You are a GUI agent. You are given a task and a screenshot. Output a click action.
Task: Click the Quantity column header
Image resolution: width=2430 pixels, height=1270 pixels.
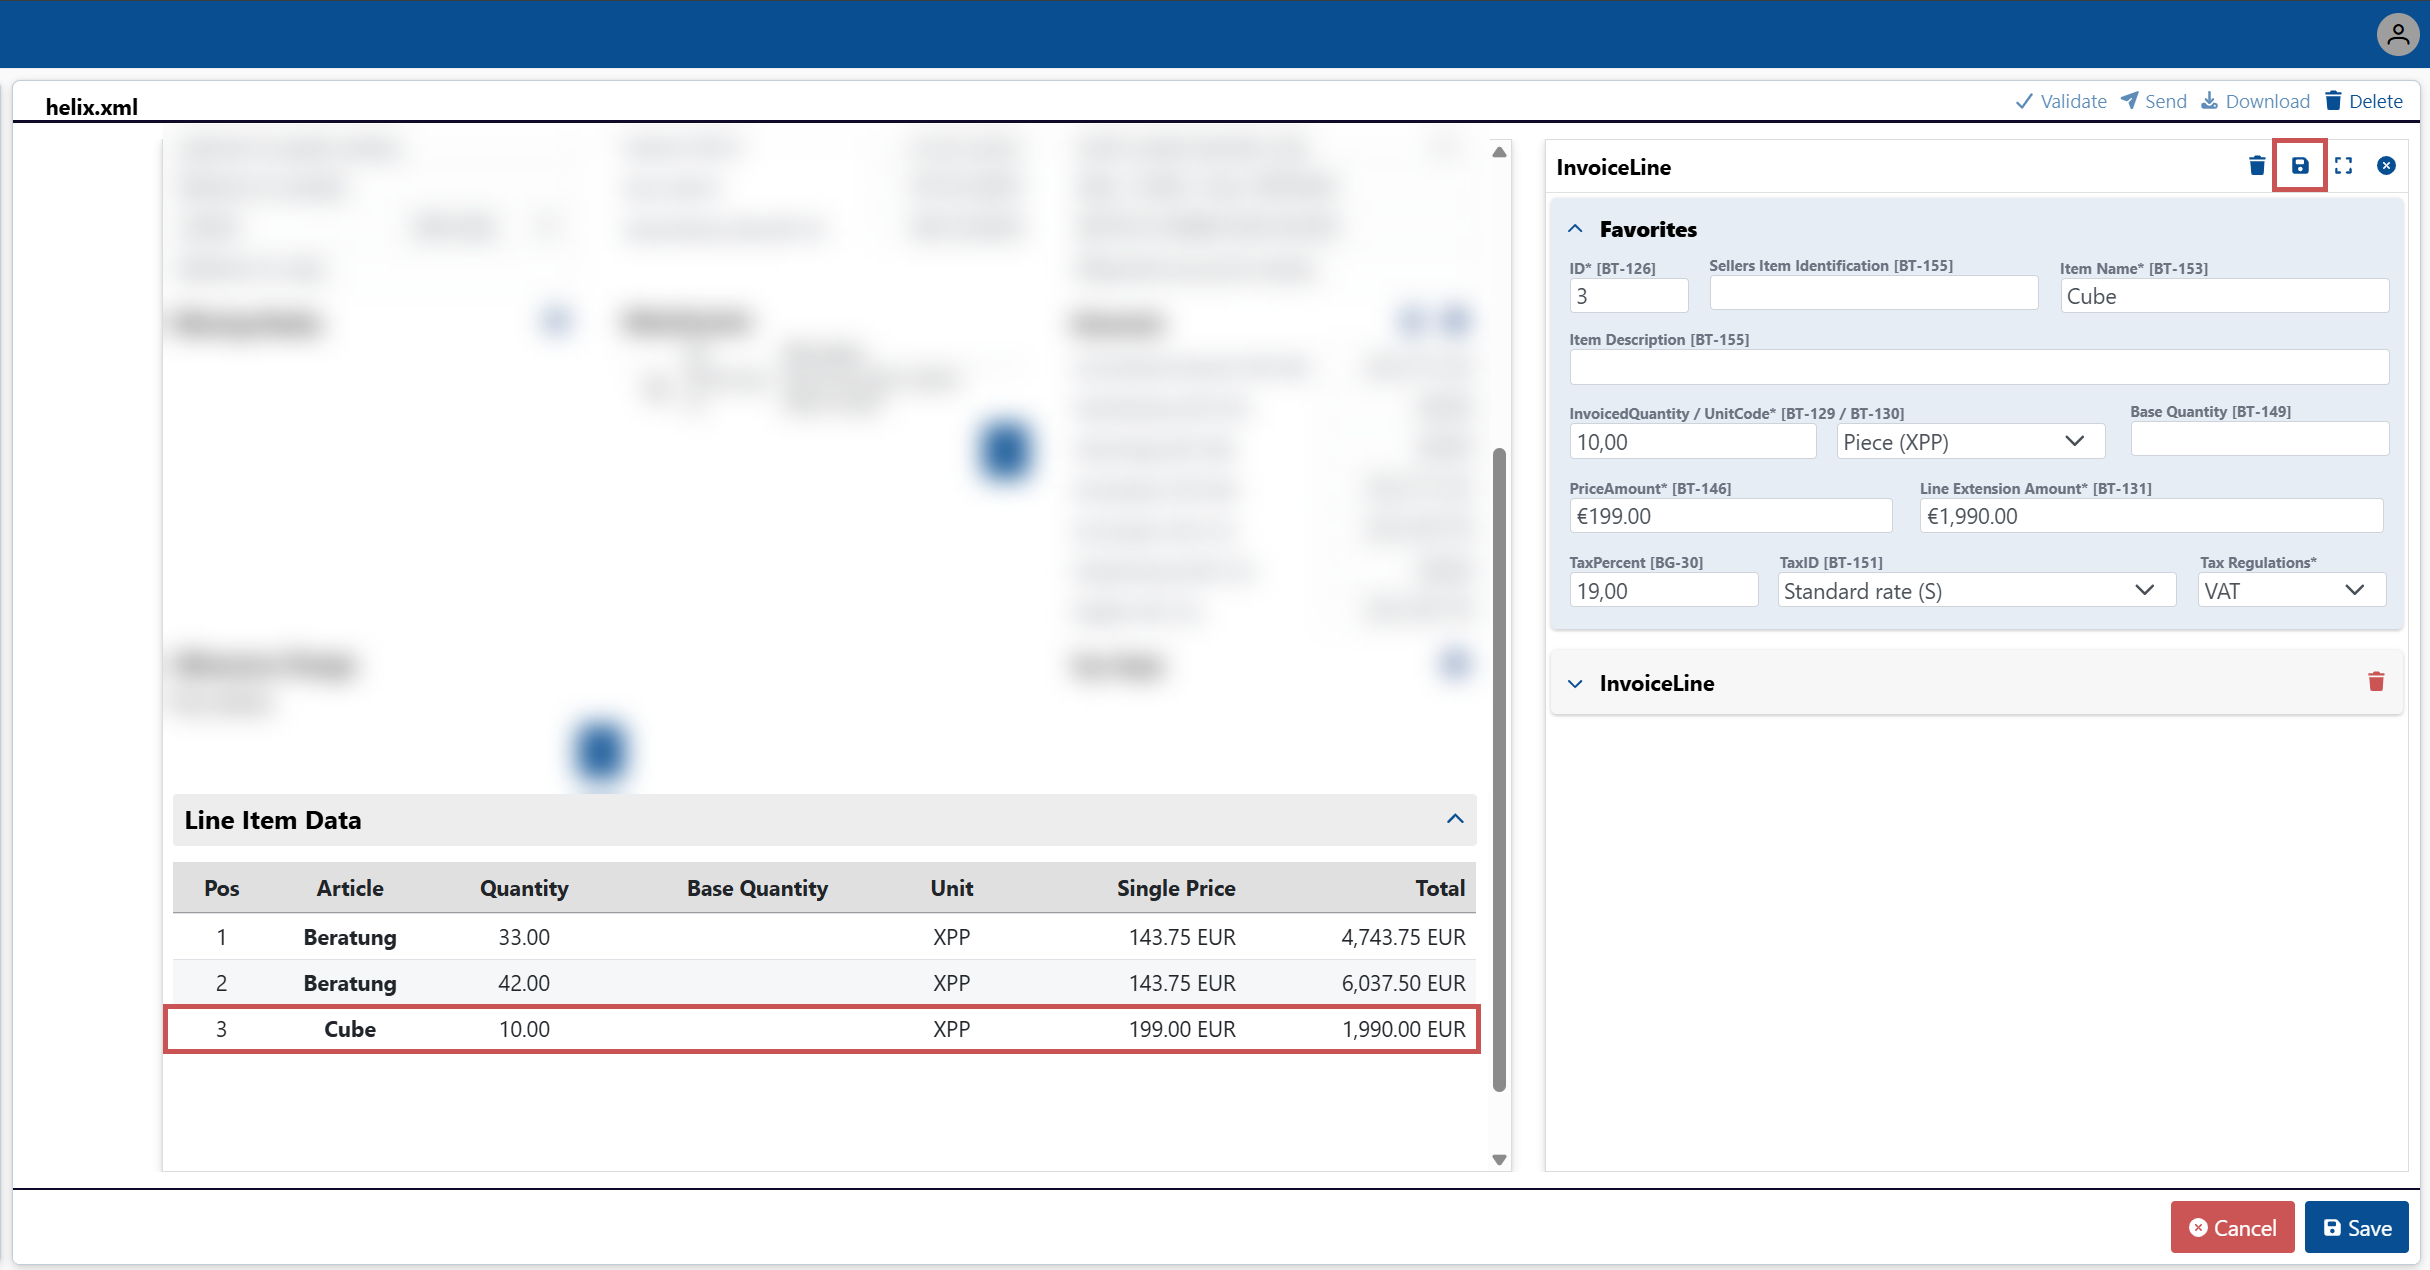point(524,888)
